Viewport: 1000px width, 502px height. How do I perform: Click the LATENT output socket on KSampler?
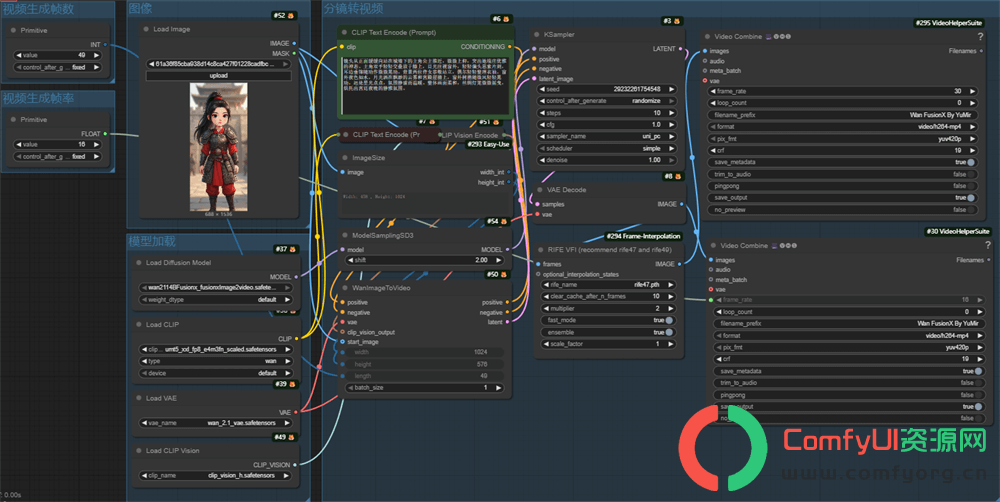(x=680, y=49)
